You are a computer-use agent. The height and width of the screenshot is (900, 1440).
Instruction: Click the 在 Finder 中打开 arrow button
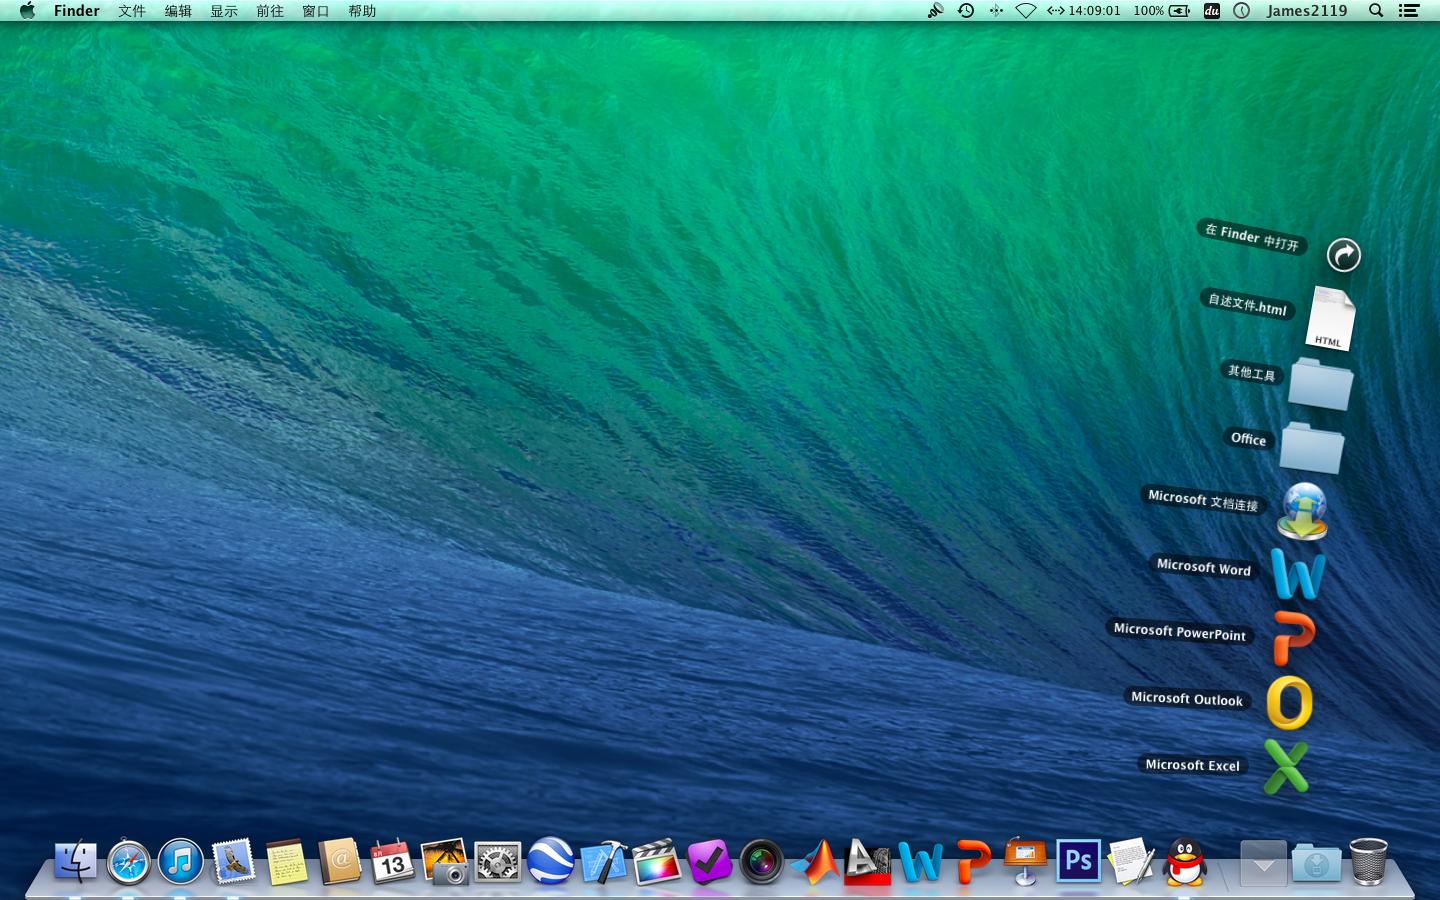click(x=1343, y=255)
